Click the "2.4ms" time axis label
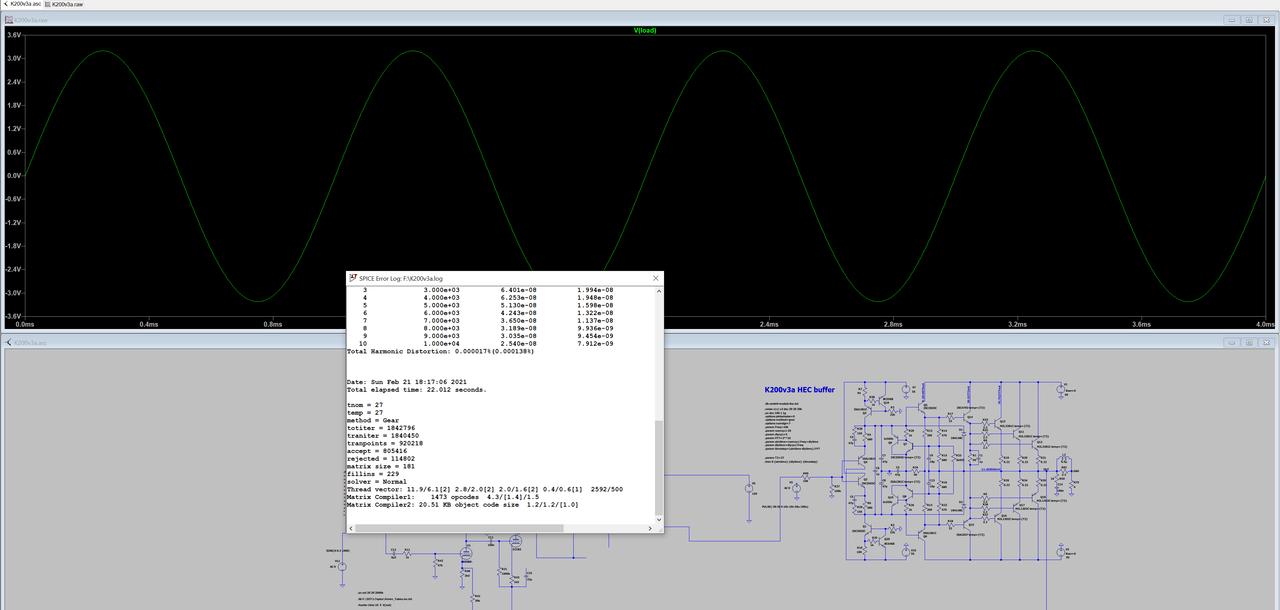 point(769,324)
